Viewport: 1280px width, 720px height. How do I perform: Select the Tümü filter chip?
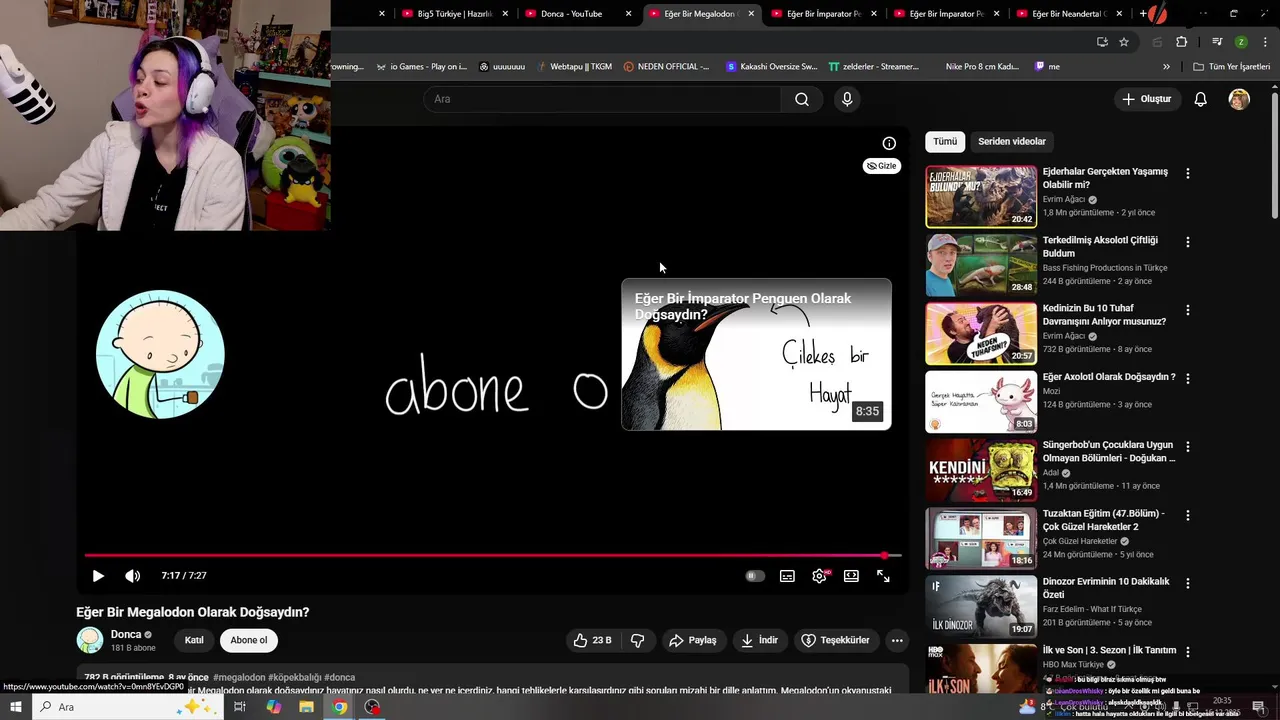click(x=945, y=141)
